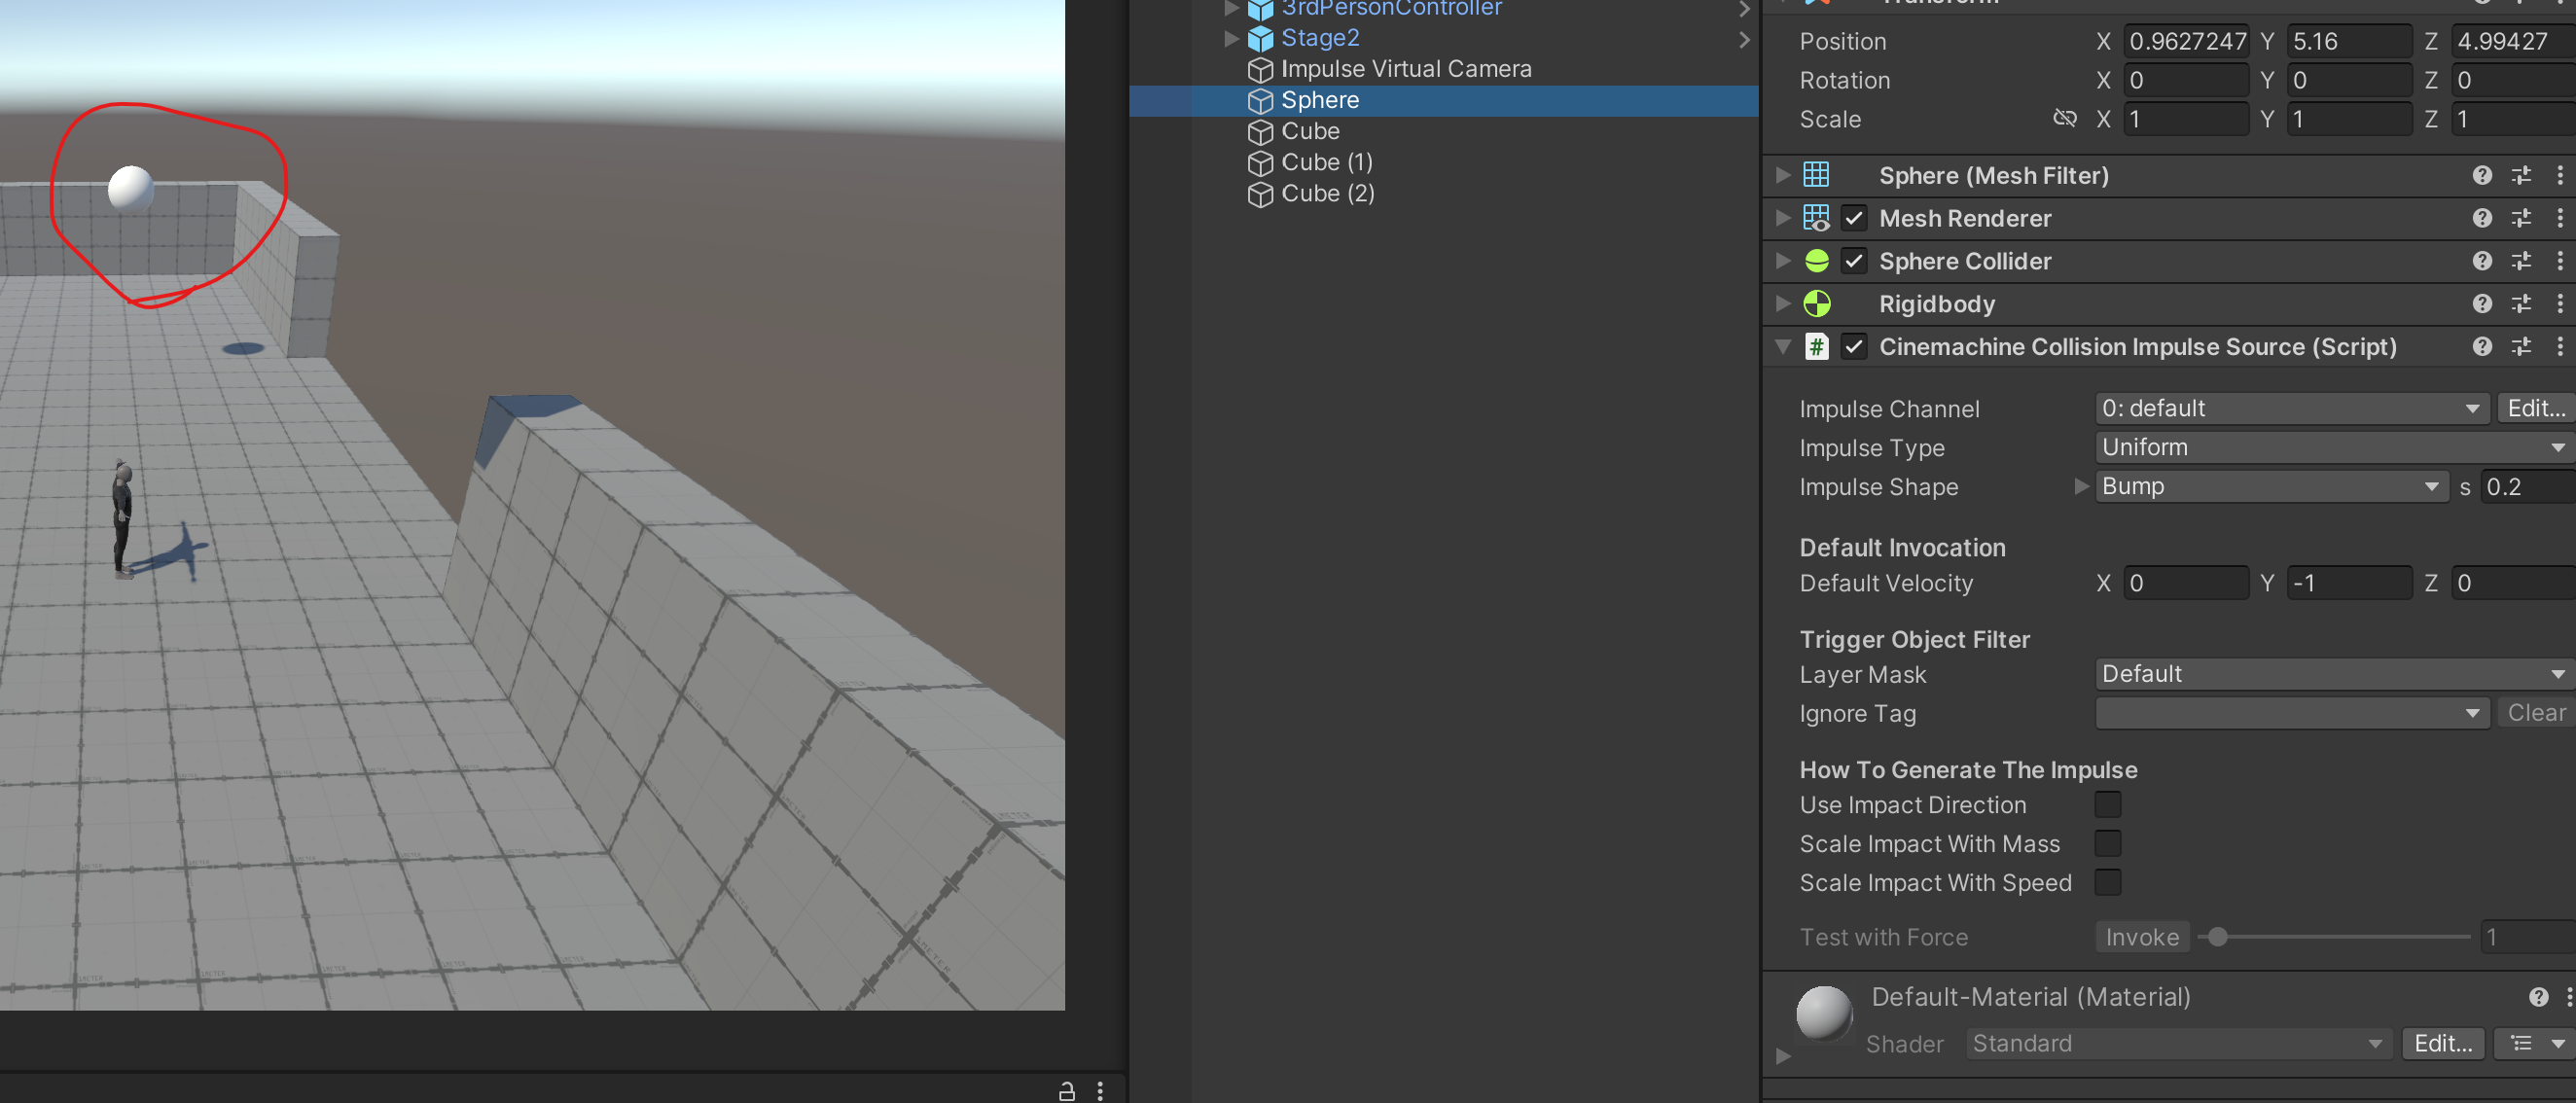Open the Layer Mask dropdown
The width and height of the screenshot is (2576, 1103).
point(2332,674)
